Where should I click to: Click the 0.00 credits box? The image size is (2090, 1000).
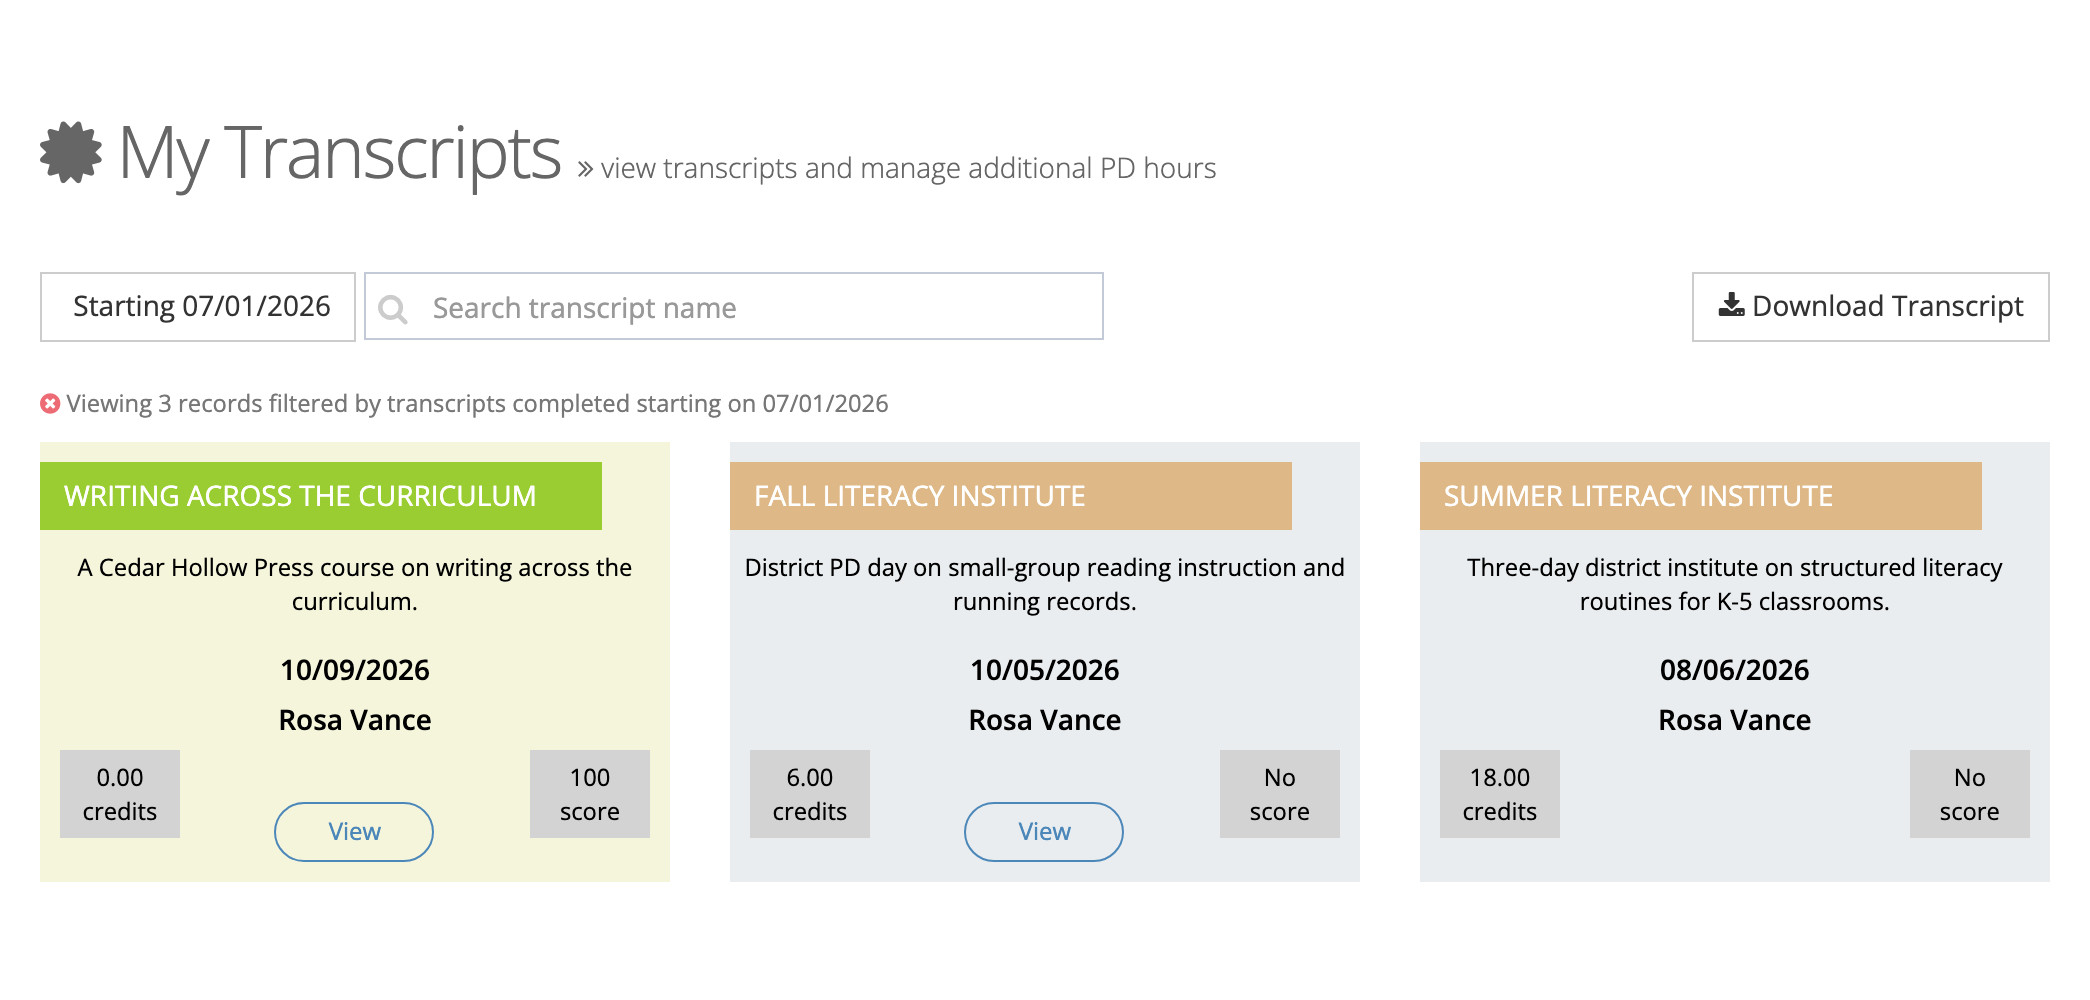click(120, 794)
